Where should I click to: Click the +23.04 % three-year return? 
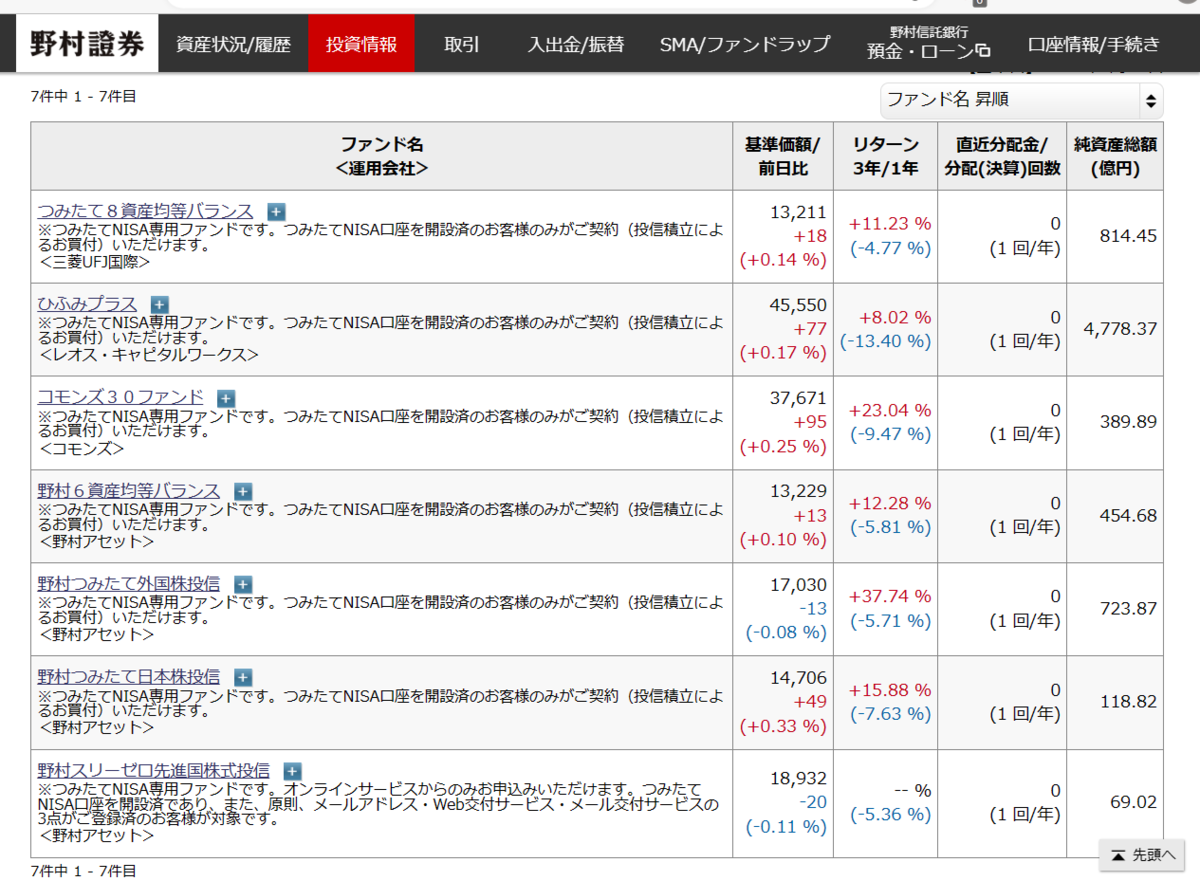pyautogui.click(x=890, y=410)
